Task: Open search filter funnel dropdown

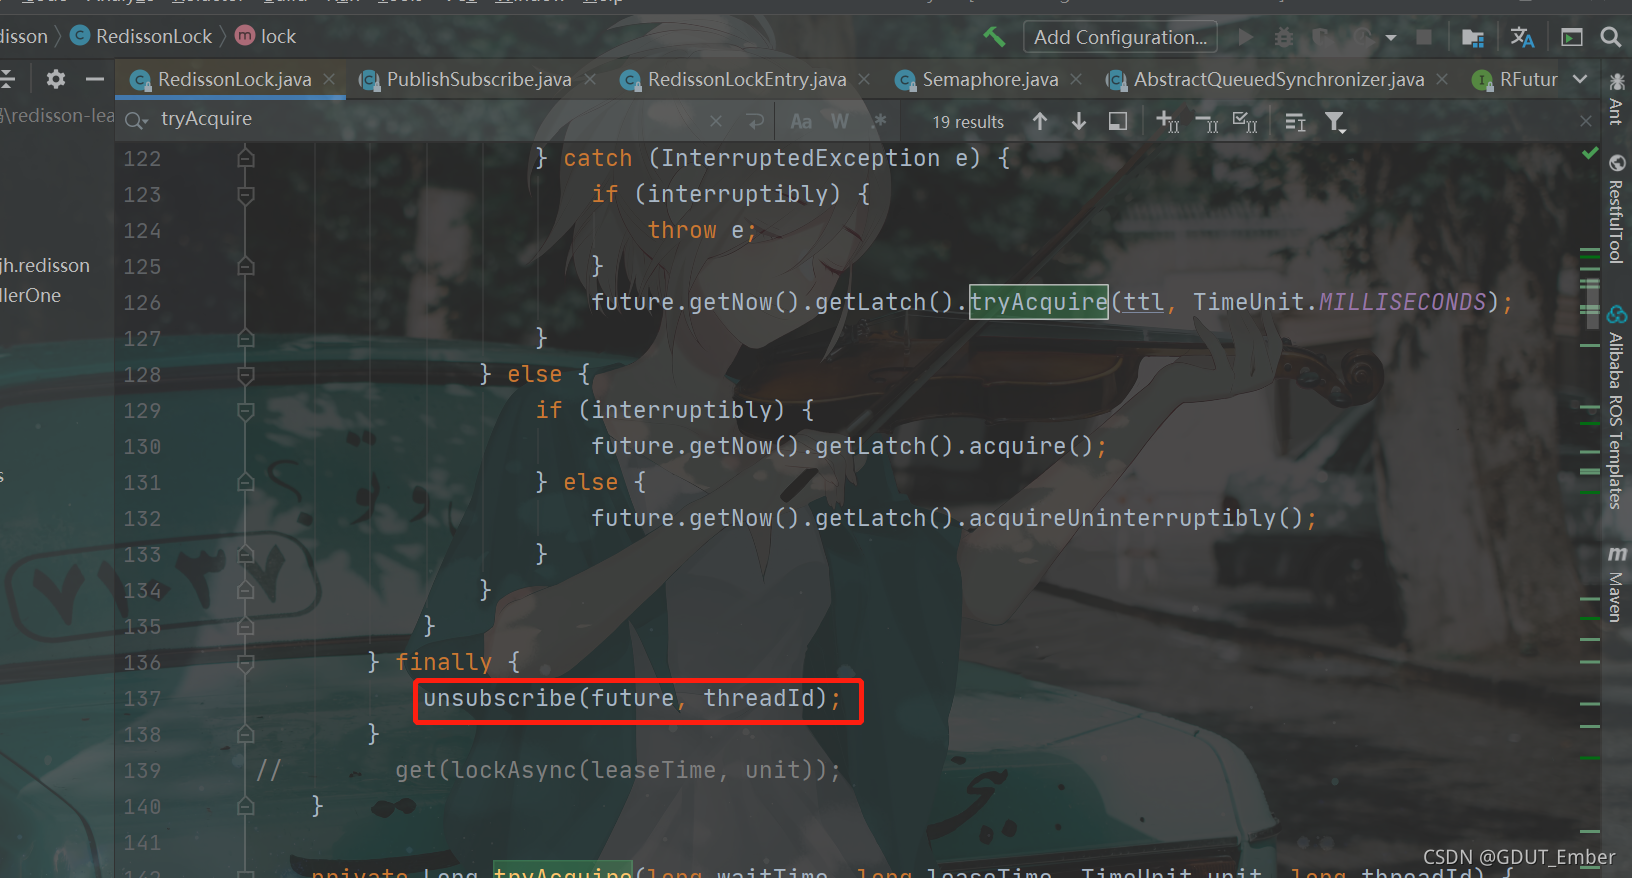Action: click(1335, 122)
